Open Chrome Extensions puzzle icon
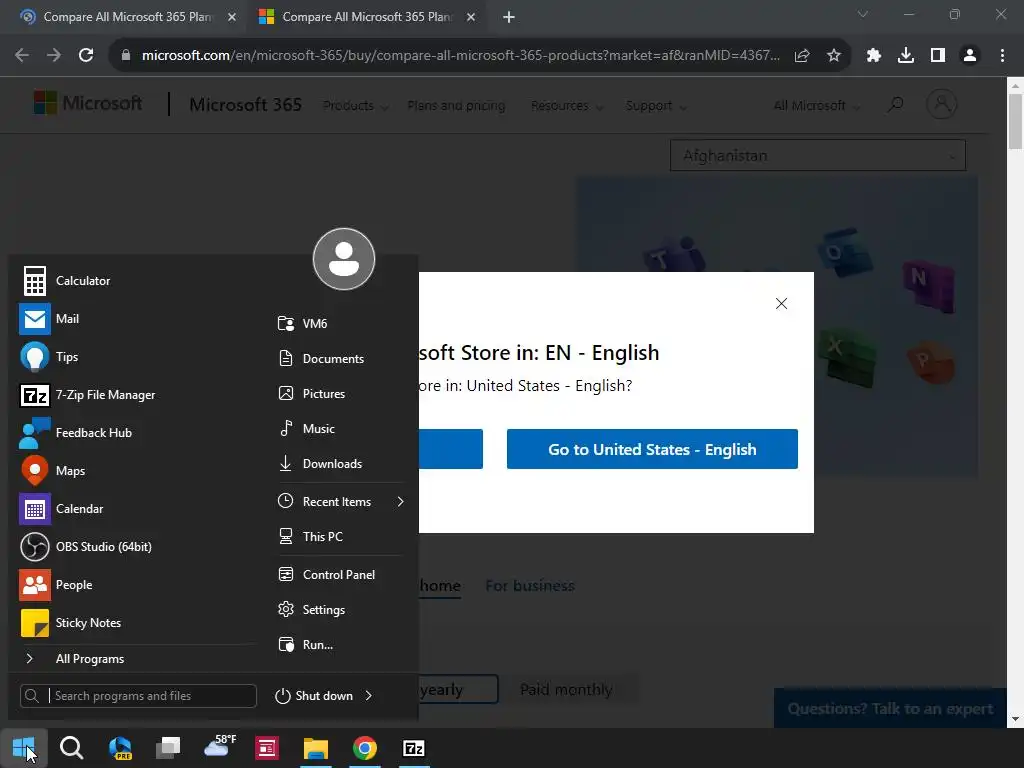The image size is (1024, 768). tap(874, 56)
